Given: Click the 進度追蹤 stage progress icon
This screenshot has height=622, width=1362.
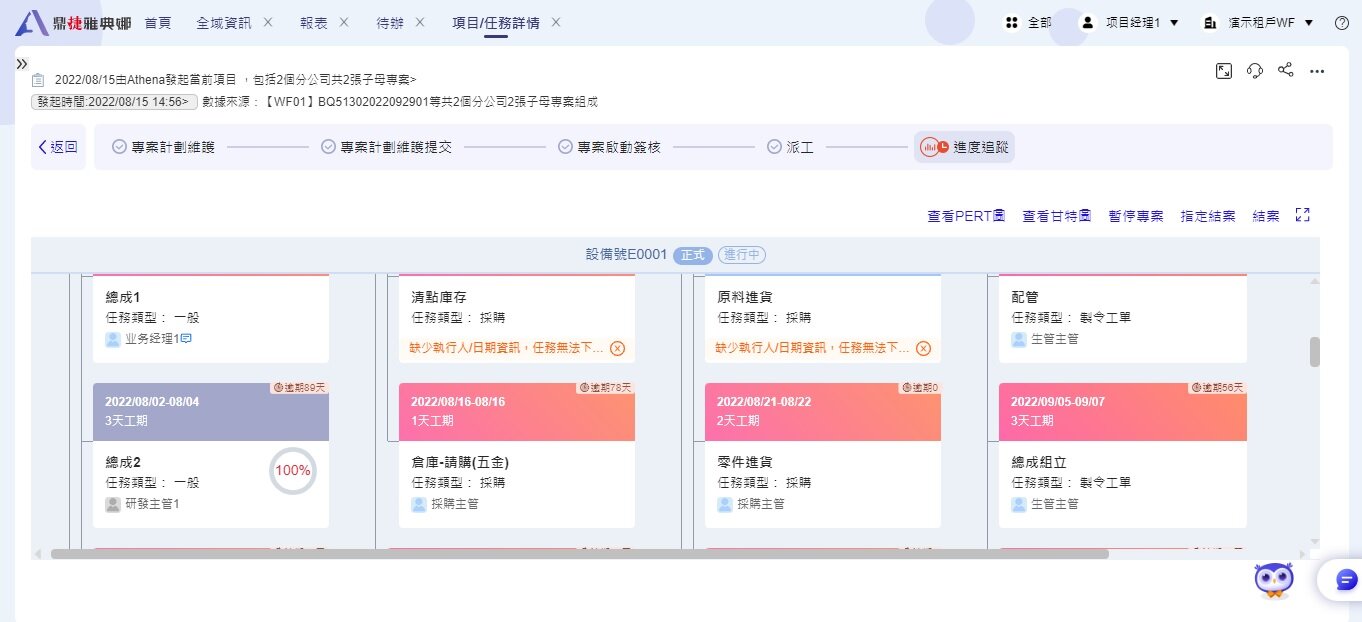Looking at the screenshot, I should (x=932, y=146).
